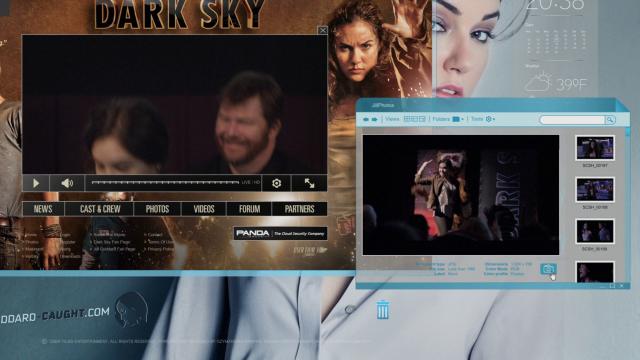Open the FORUM tab
Viewport: 640px width, 360px height.
pos(249,209)
